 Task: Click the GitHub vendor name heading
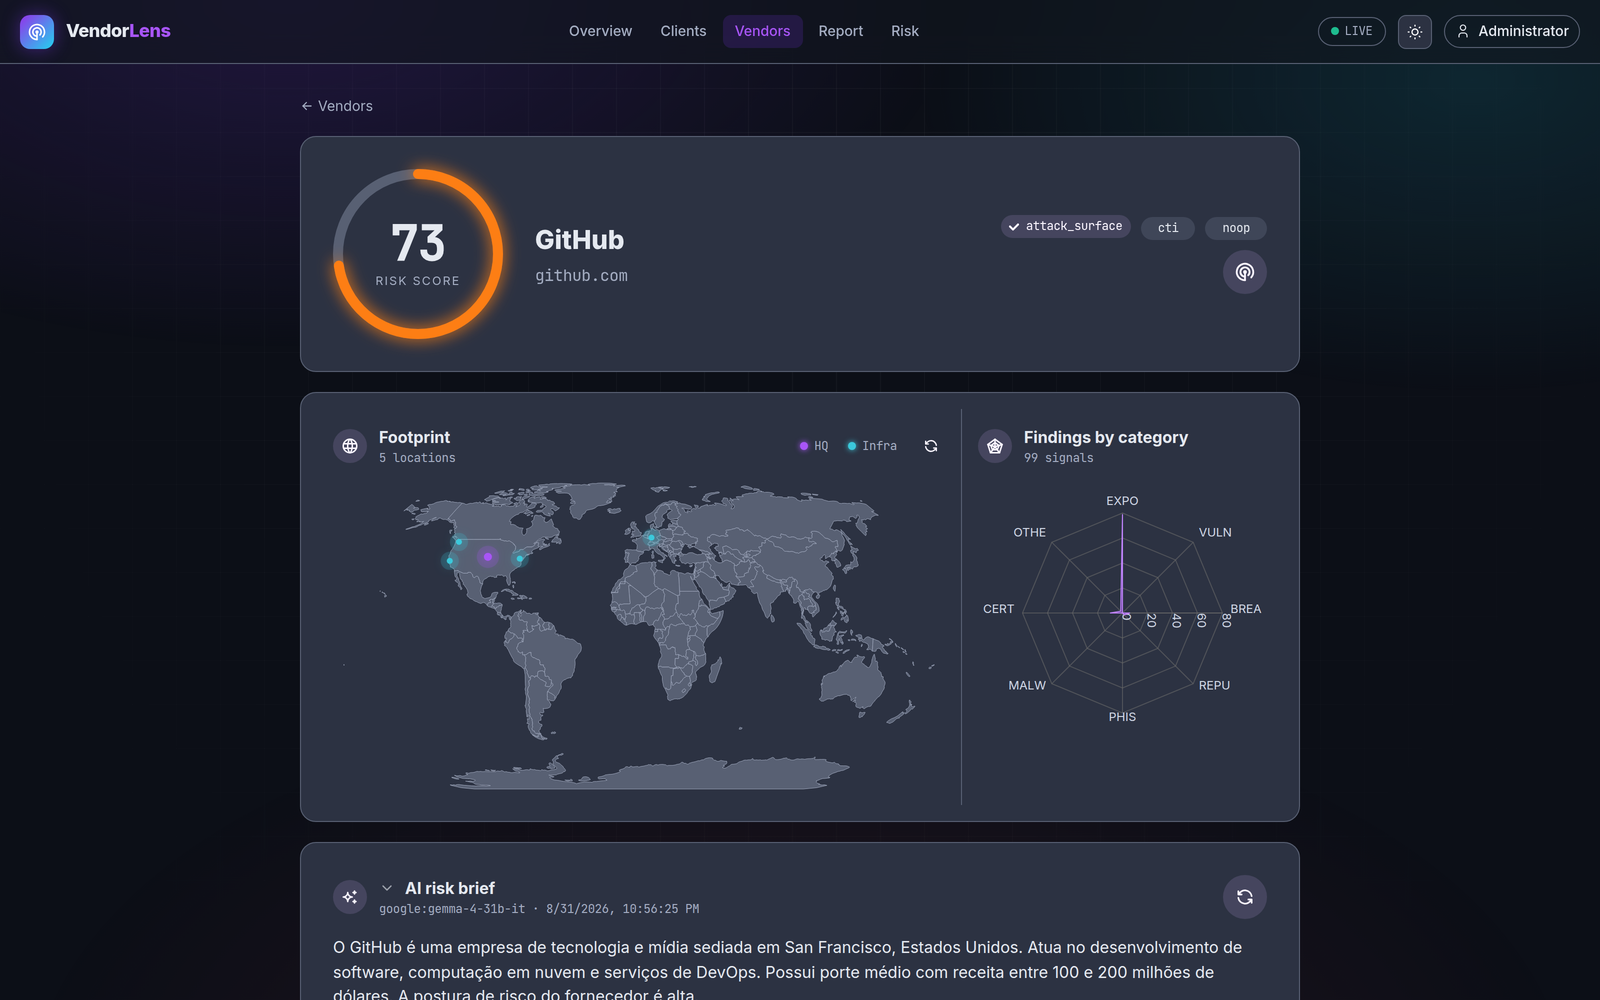(x=579, y=240)
